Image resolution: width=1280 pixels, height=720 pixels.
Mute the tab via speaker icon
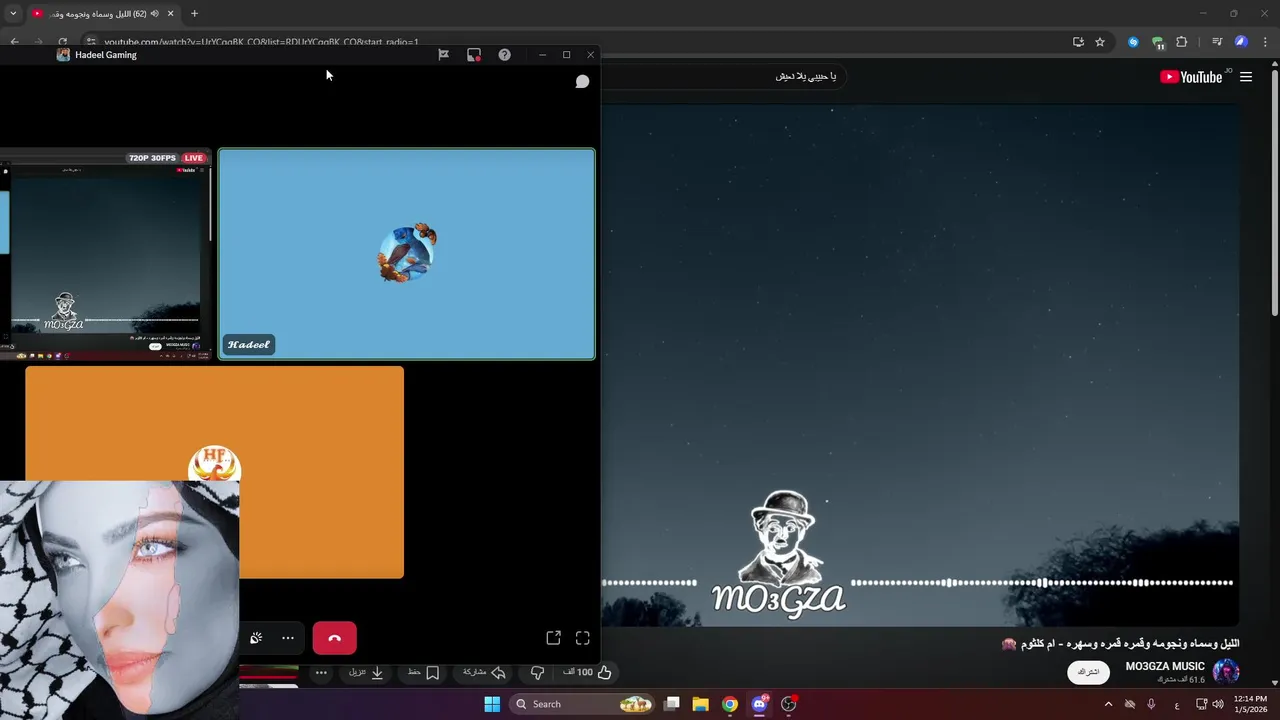pos(155,14)
